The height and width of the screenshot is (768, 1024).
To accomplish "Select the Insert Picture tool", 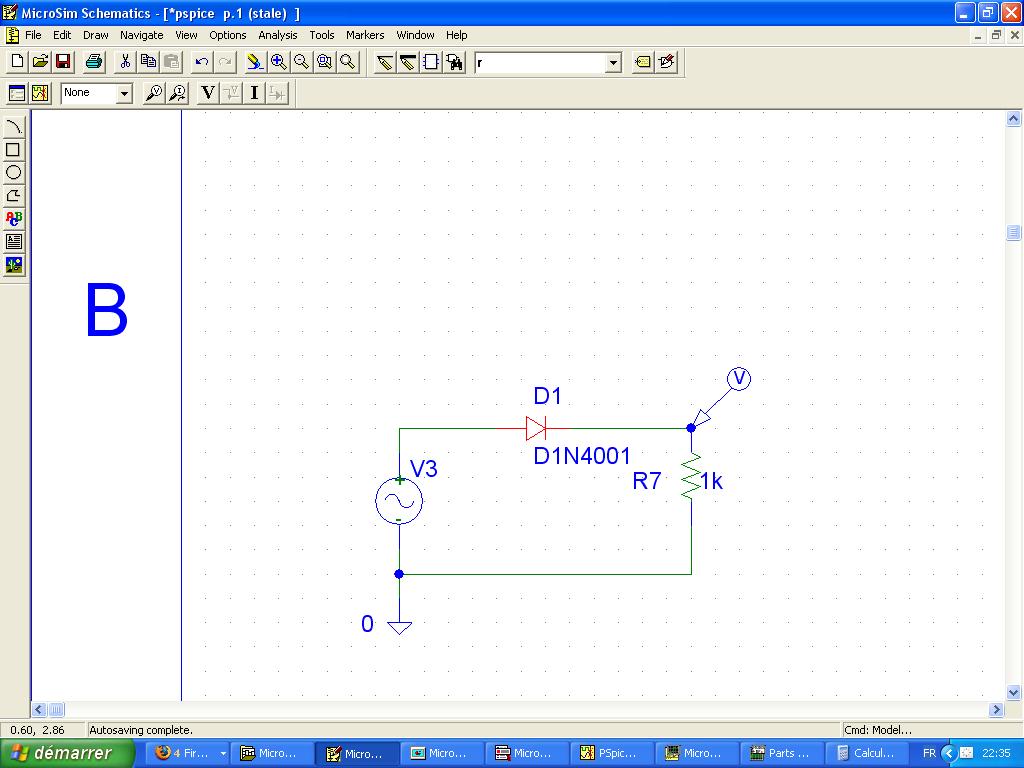I will [x=14, y=265].
